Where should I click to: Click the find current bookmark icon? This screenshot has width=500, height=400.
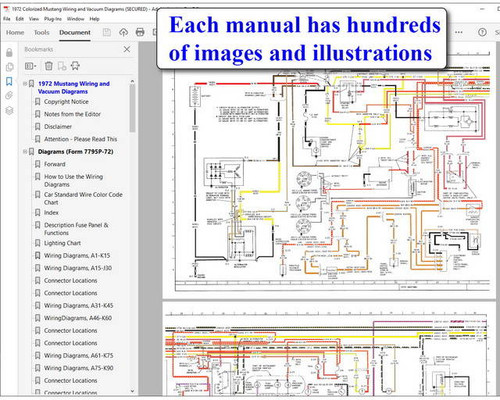click(x=75, y=66)
